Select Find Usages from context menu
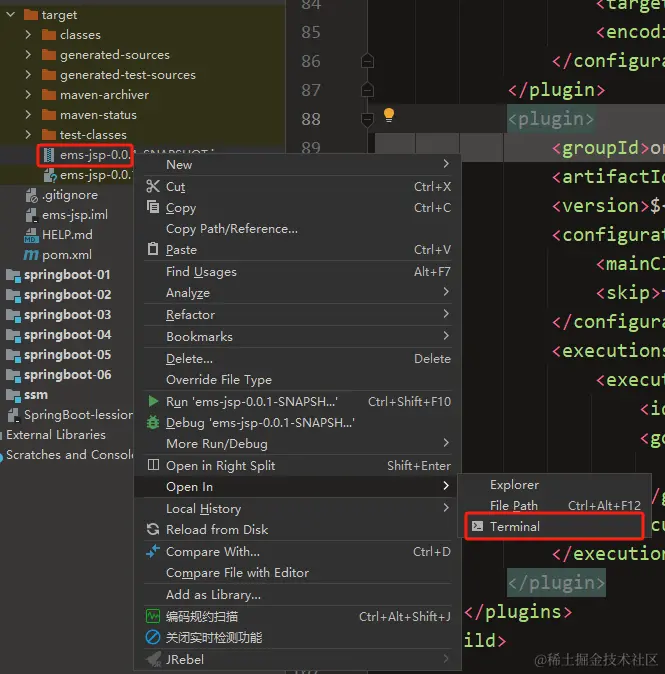The width and height of the screenshot is (665, 674). [297, 271]
